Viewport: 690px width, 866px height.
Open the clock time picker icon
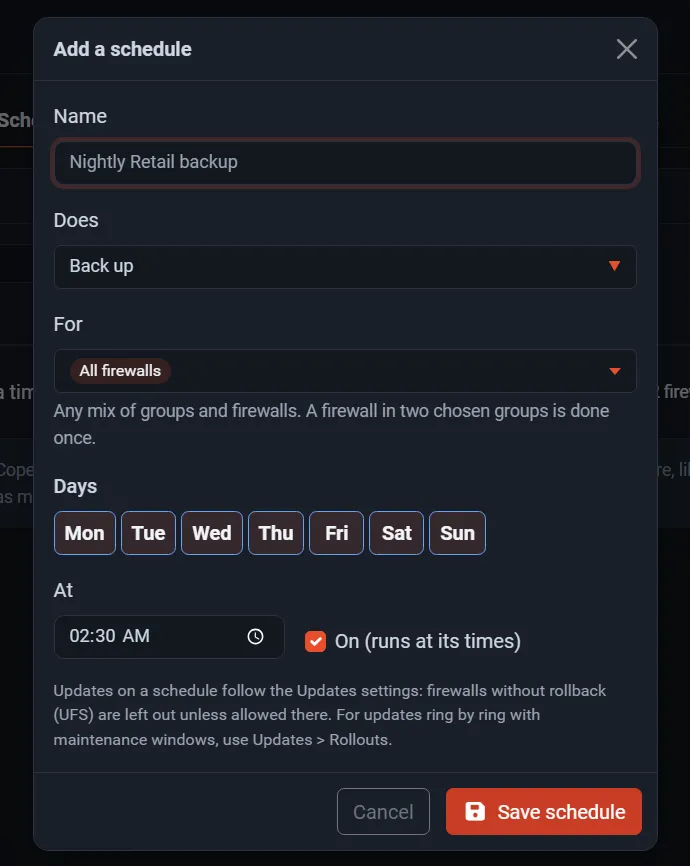coord(255,636)
